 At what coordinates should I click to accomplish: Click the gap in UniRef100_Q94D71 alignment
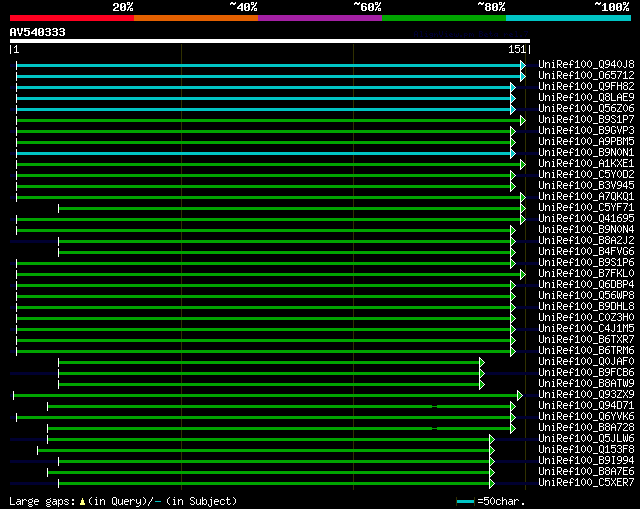(435, 407)
